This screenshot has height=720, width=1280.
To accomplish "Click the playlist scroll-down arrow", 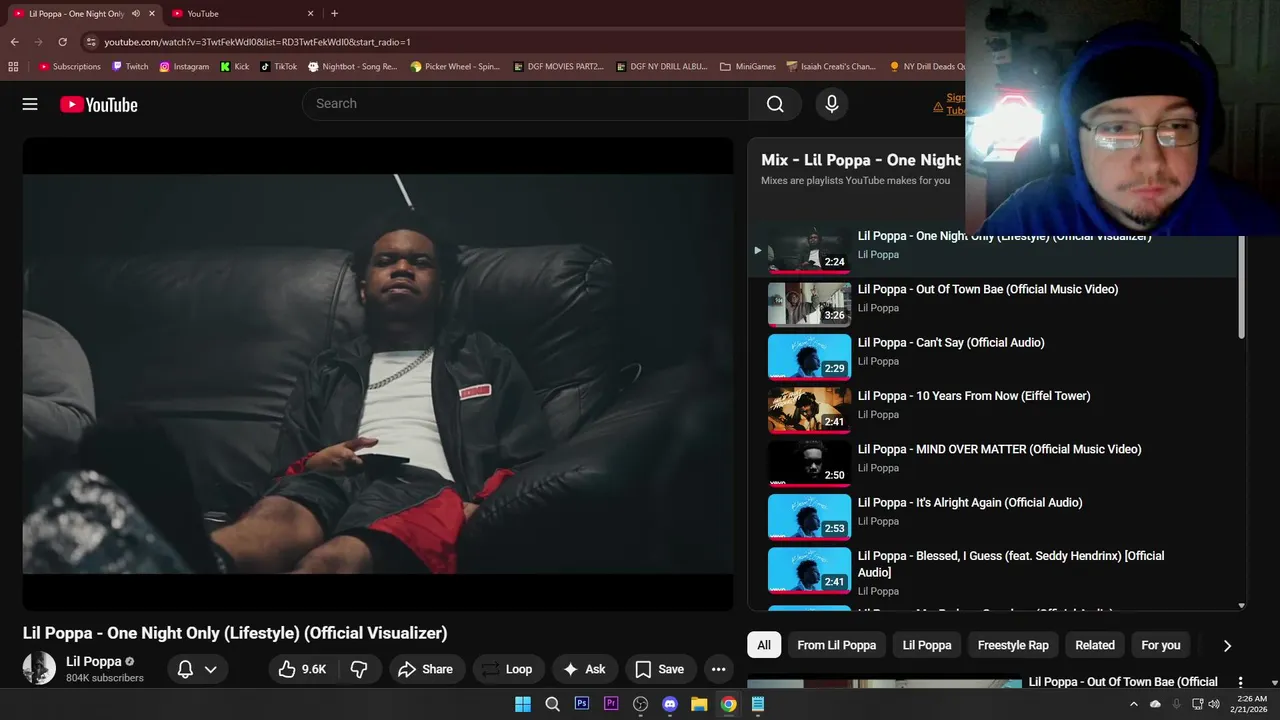I will (1242, 605).
